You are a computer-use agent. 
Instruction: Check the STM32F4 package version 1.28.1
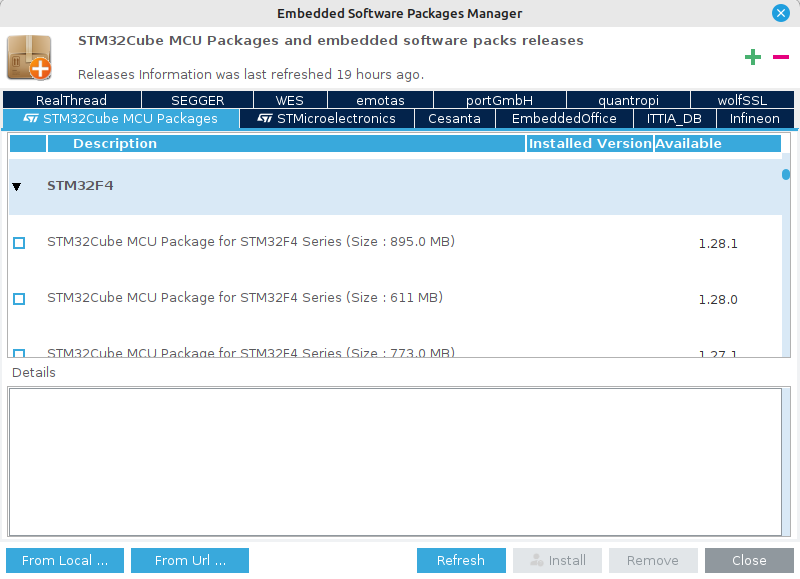(x=19, y=243)
